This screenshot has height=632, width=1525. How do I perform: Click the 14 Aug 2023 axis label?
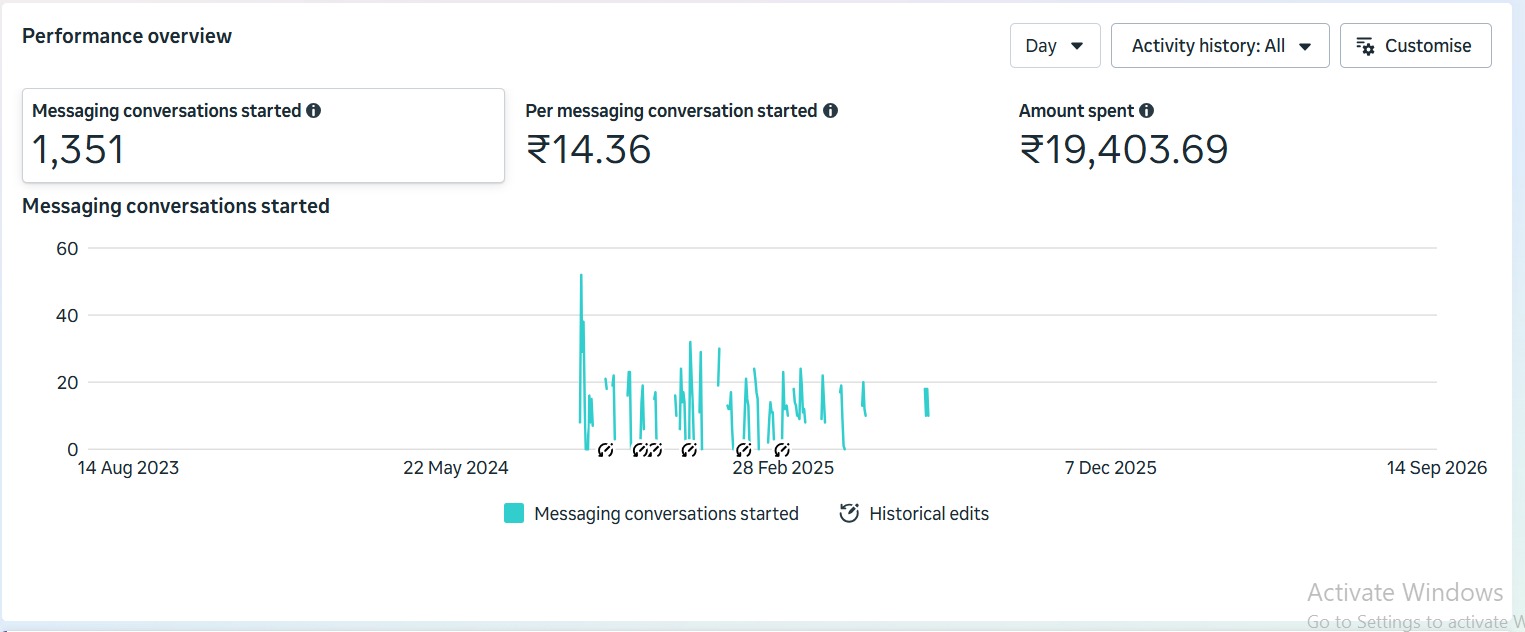pyautogui.click(x=128, y=468)
